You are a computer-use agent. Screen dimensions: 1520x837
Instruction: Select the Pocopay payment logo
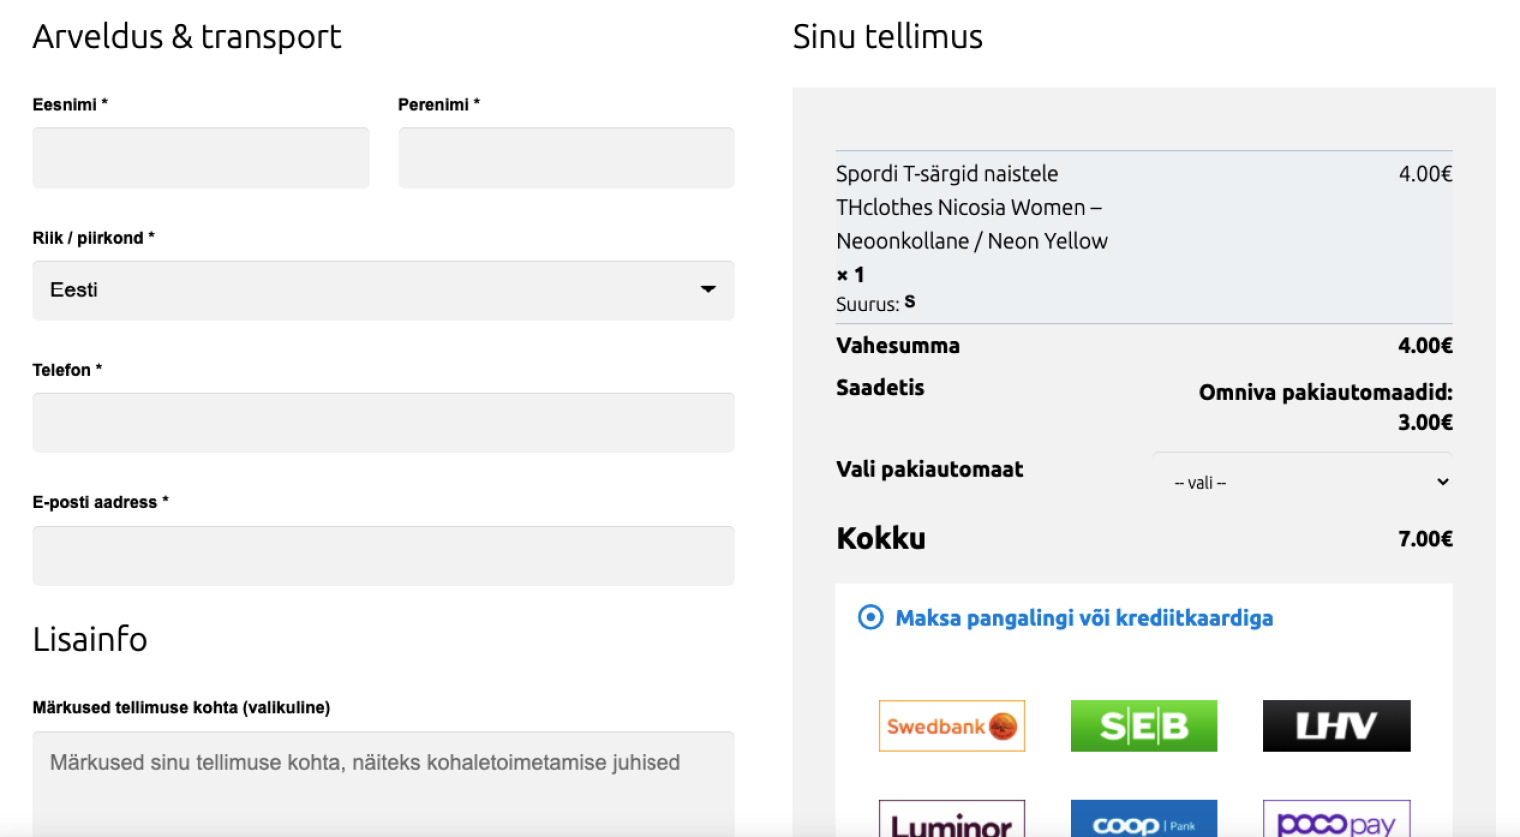(1335, 820)
